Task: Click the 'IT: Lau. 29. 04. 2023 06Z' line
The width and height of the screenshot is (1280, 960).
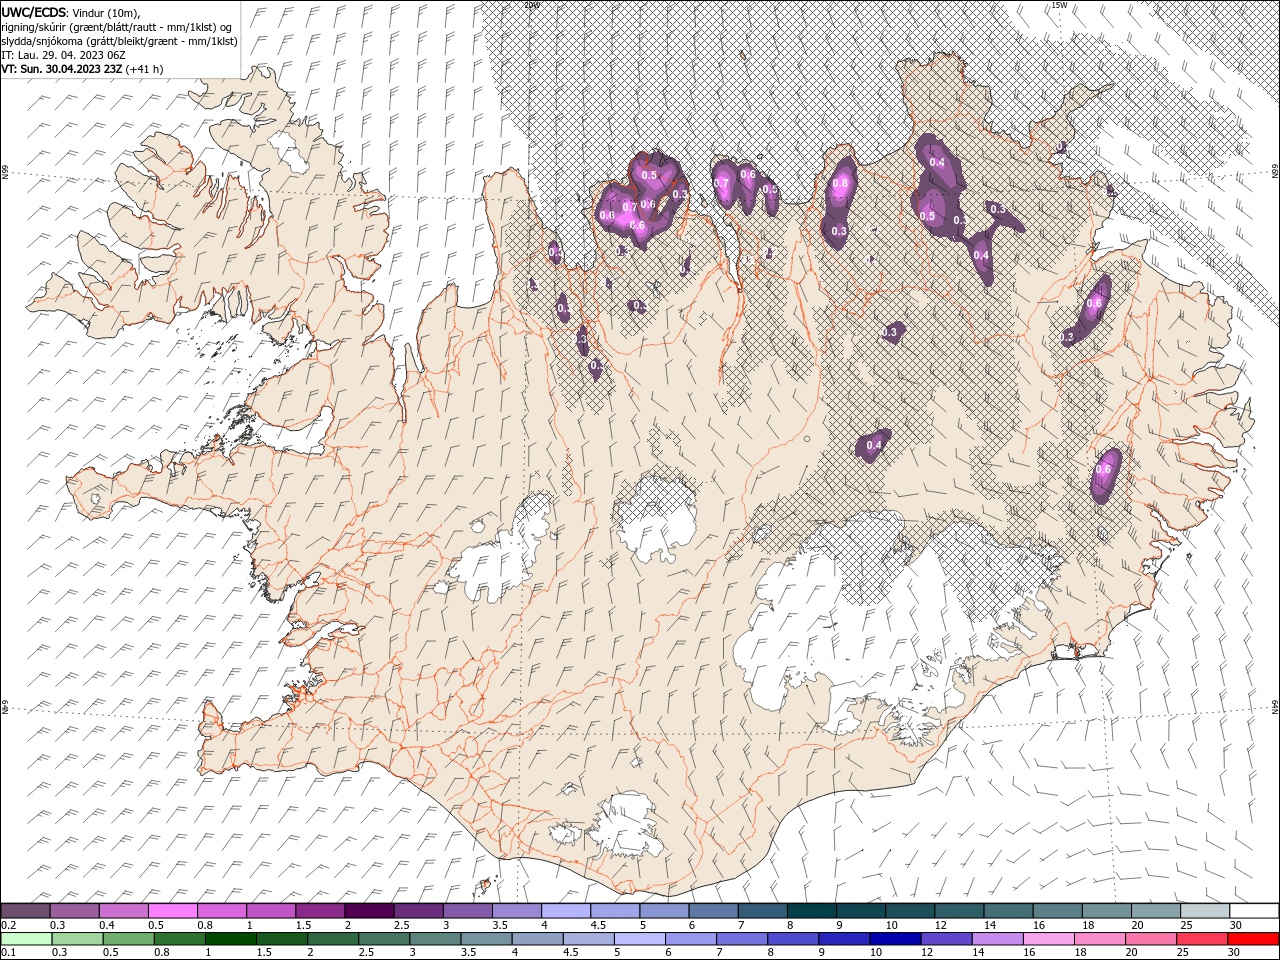Action: click(63, 54)
